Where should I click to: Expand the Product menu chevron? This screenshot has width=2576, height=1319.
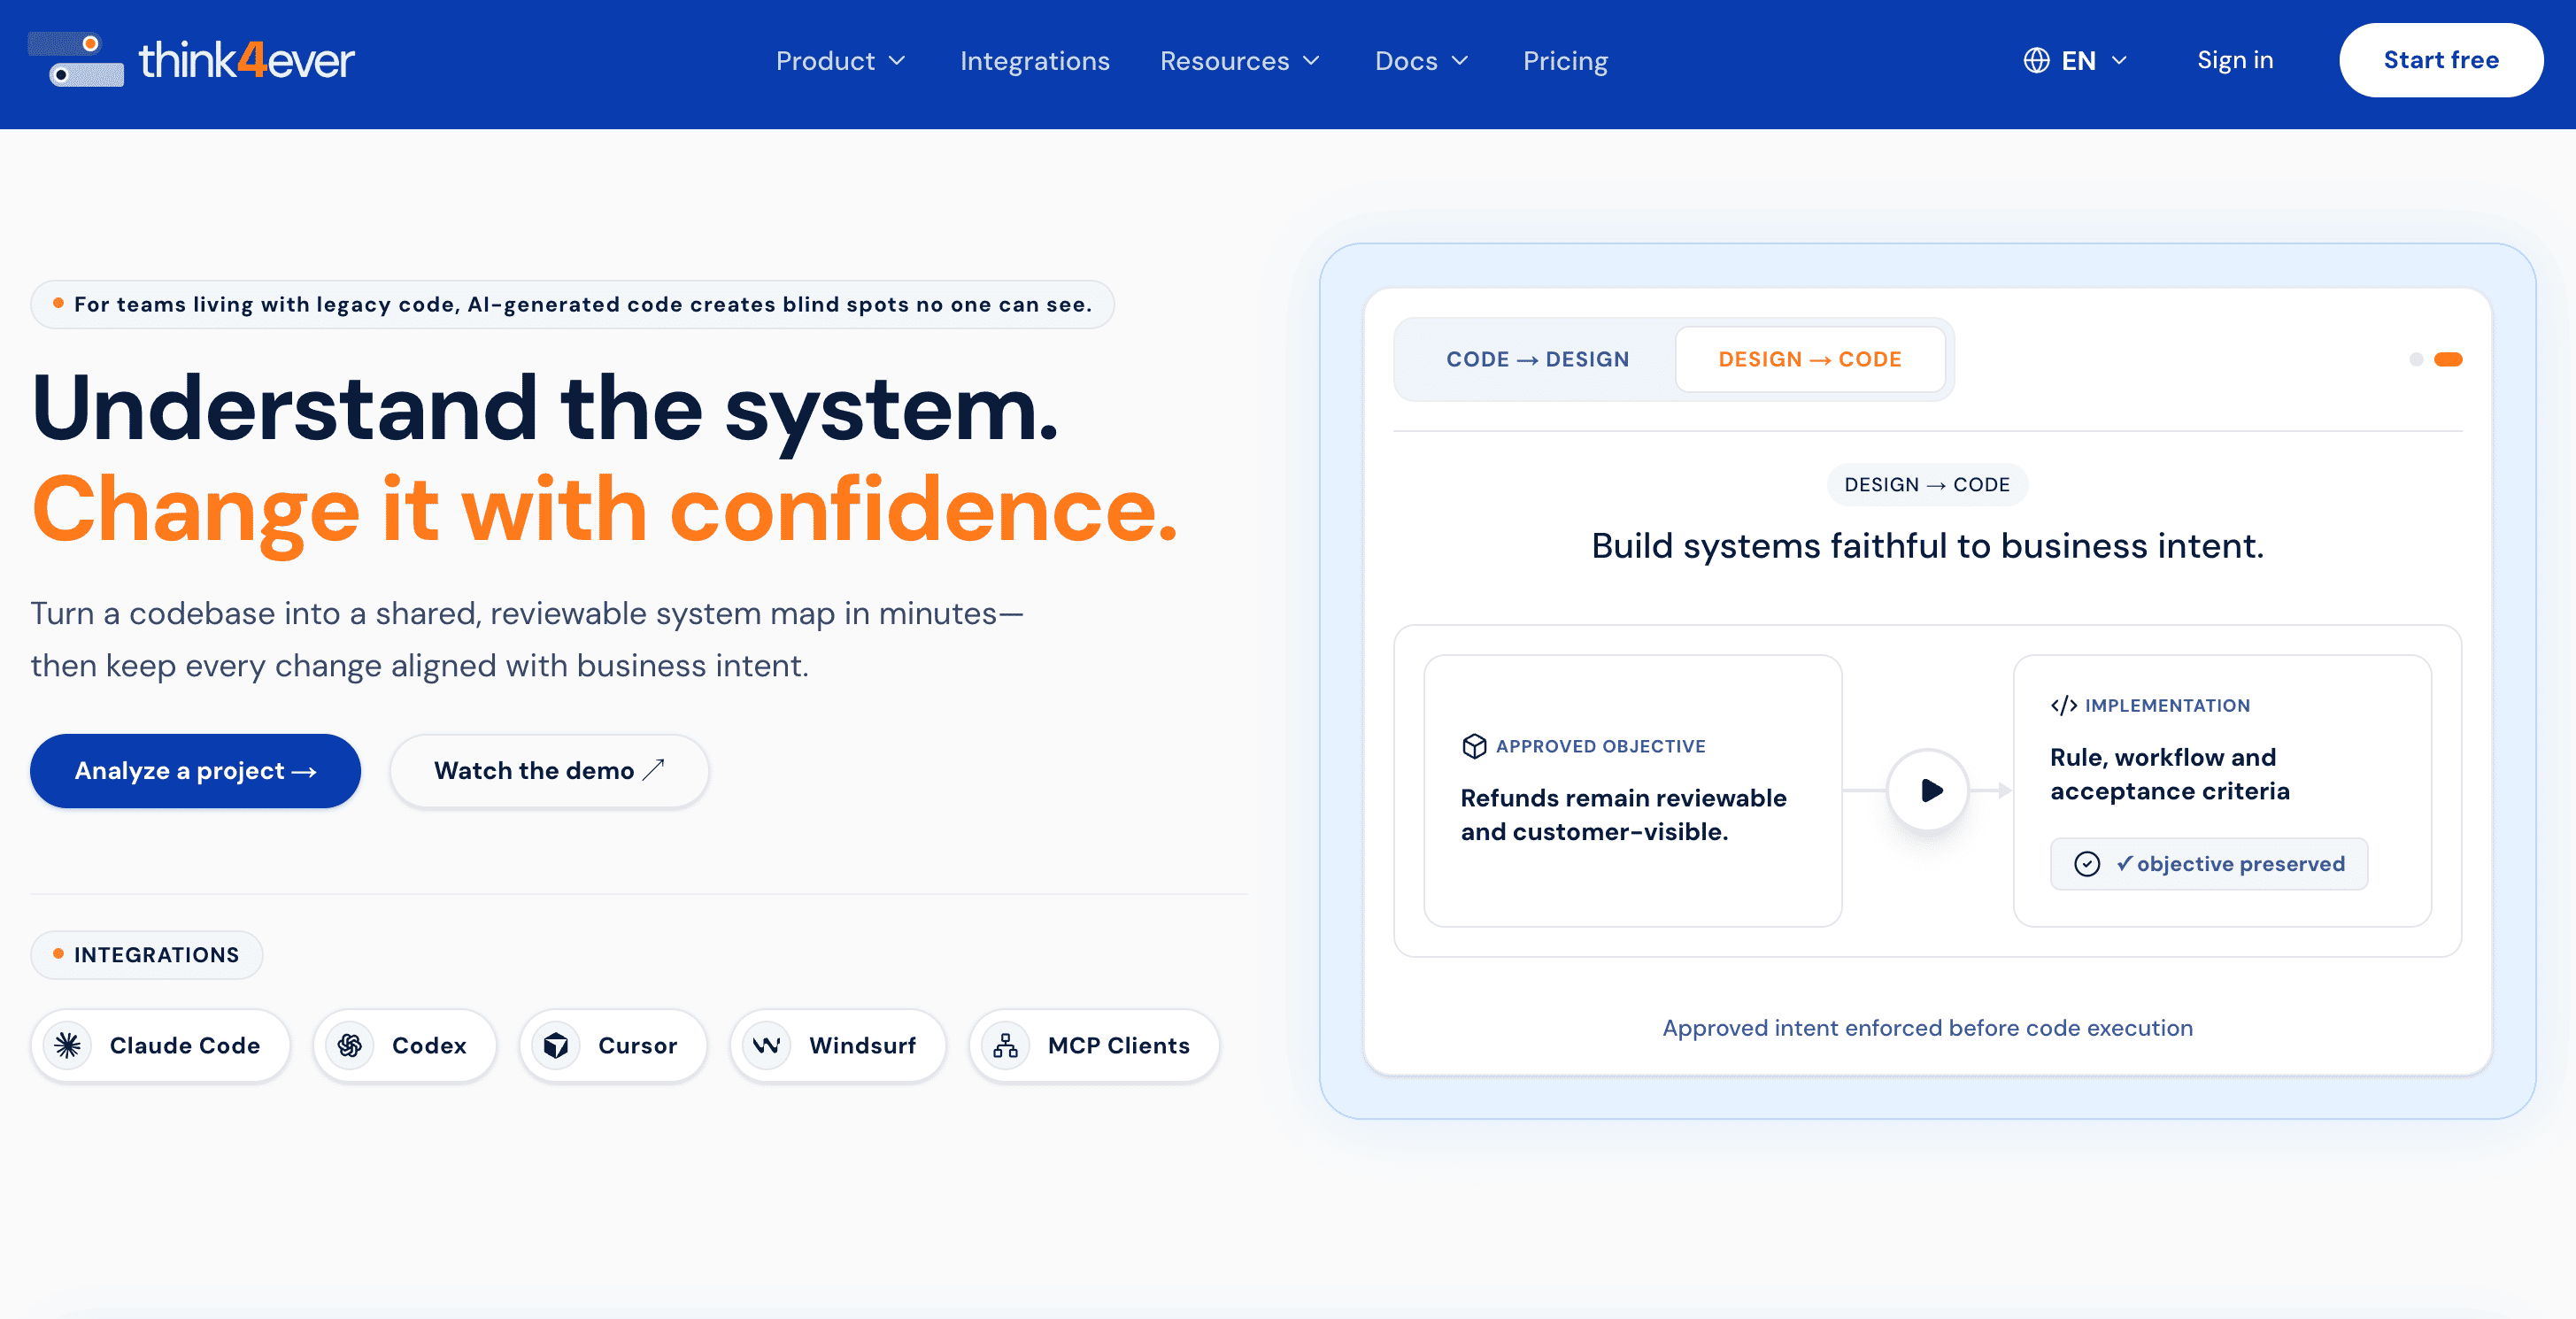tap(897, 61)
